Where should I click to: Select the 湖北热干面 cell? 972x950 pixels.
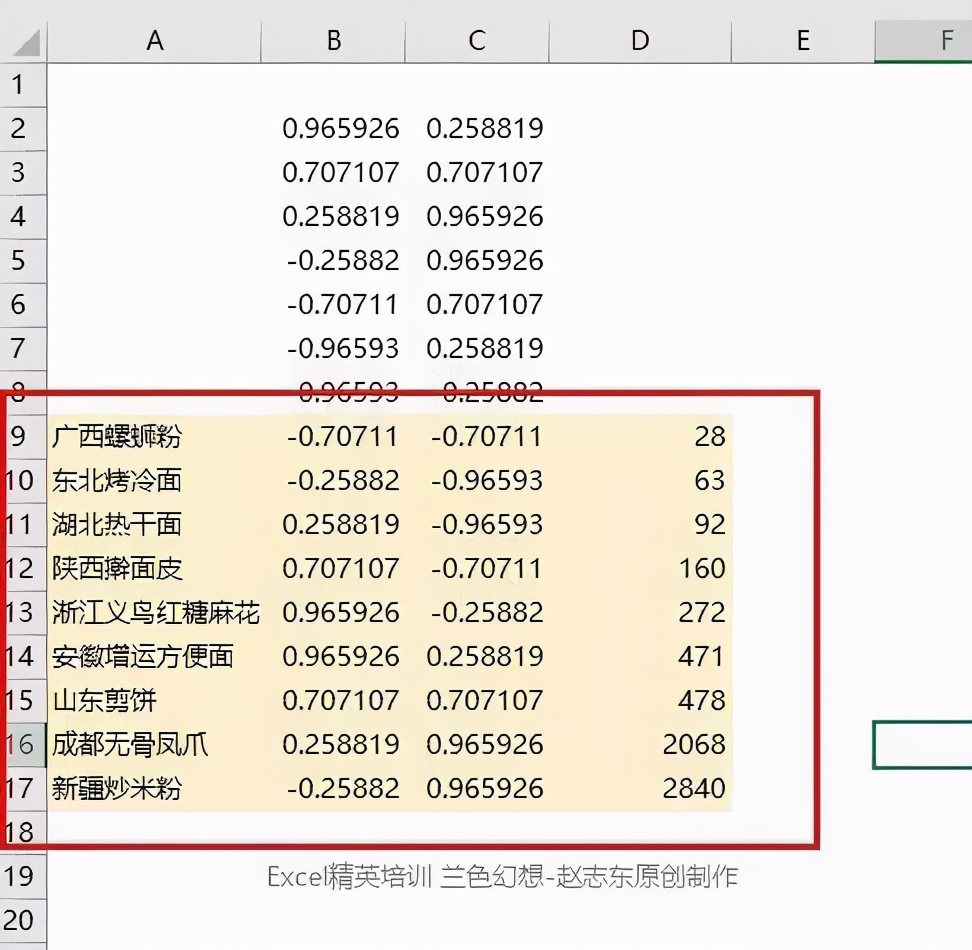pyautogui.click(x=117, y=524)
